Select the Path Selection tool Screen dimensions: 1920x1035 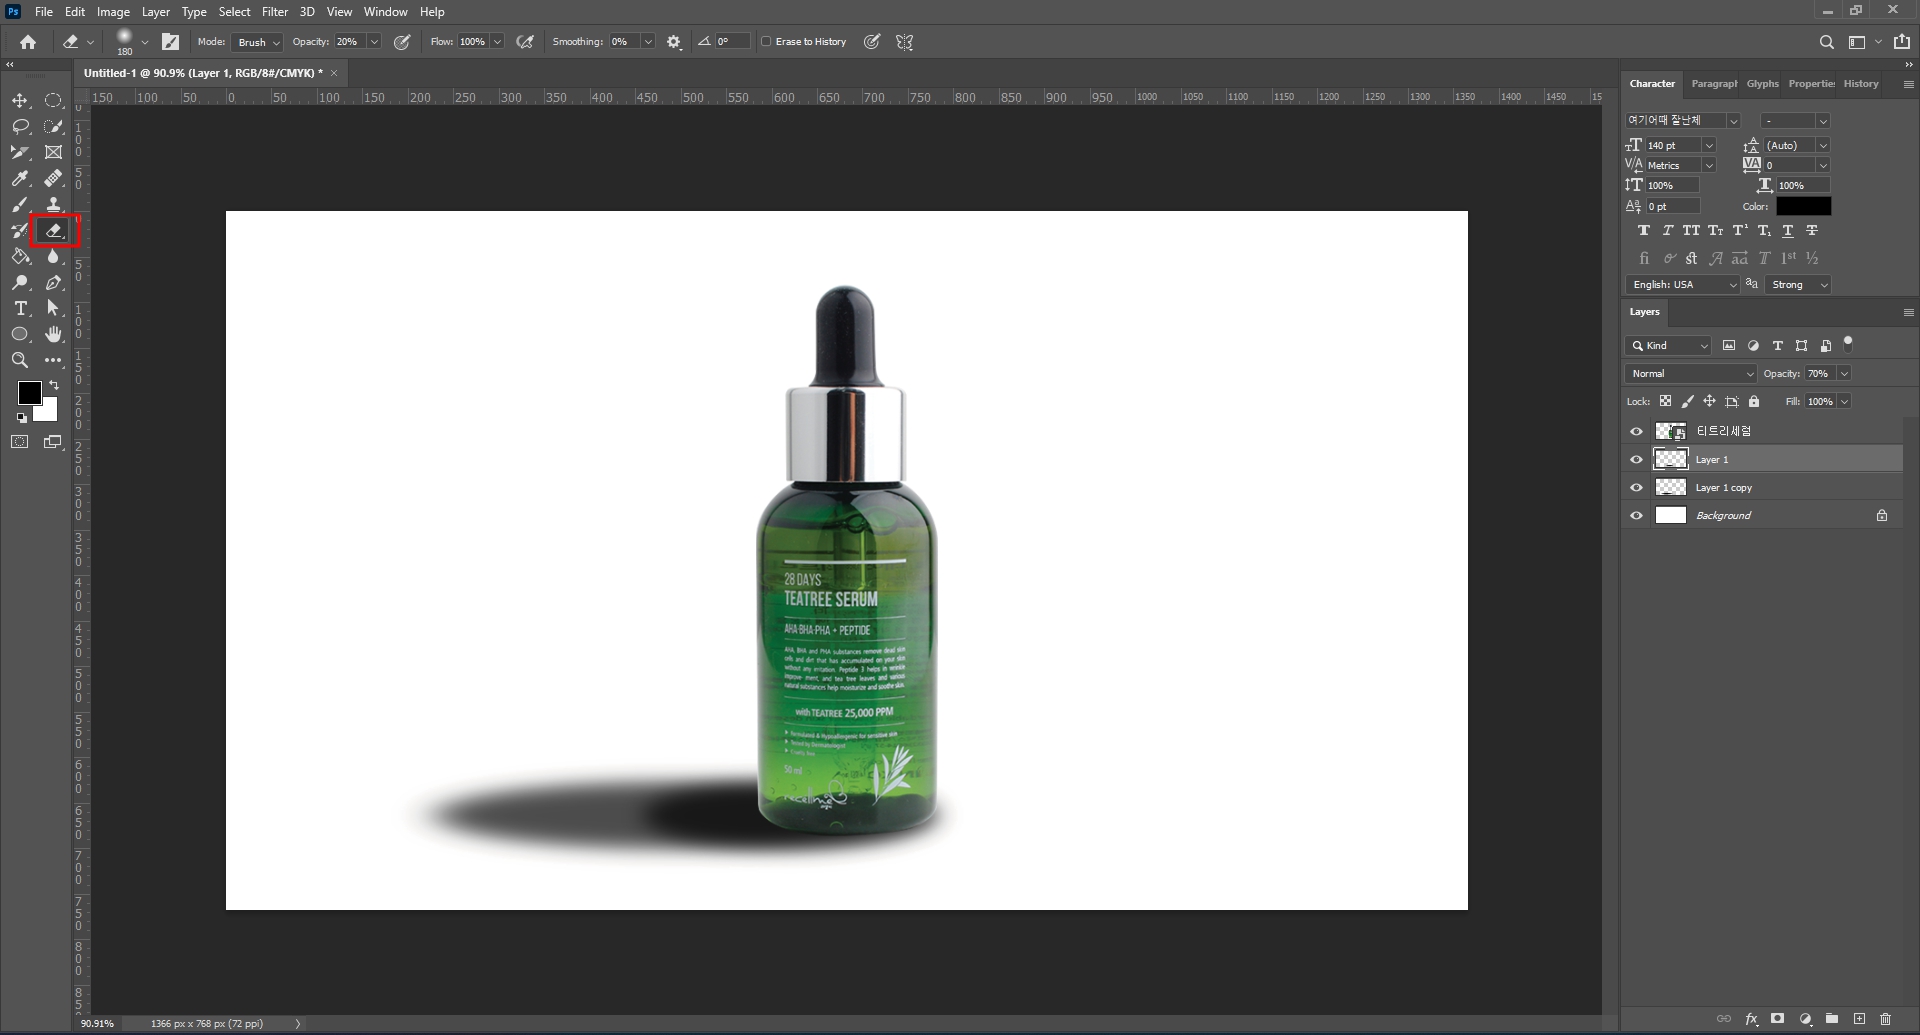[54, 309]
